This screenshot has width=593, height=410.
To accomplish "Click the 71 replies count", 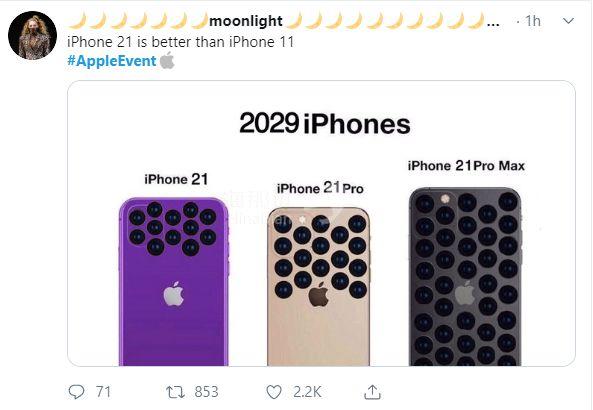I will click(103, 392).
